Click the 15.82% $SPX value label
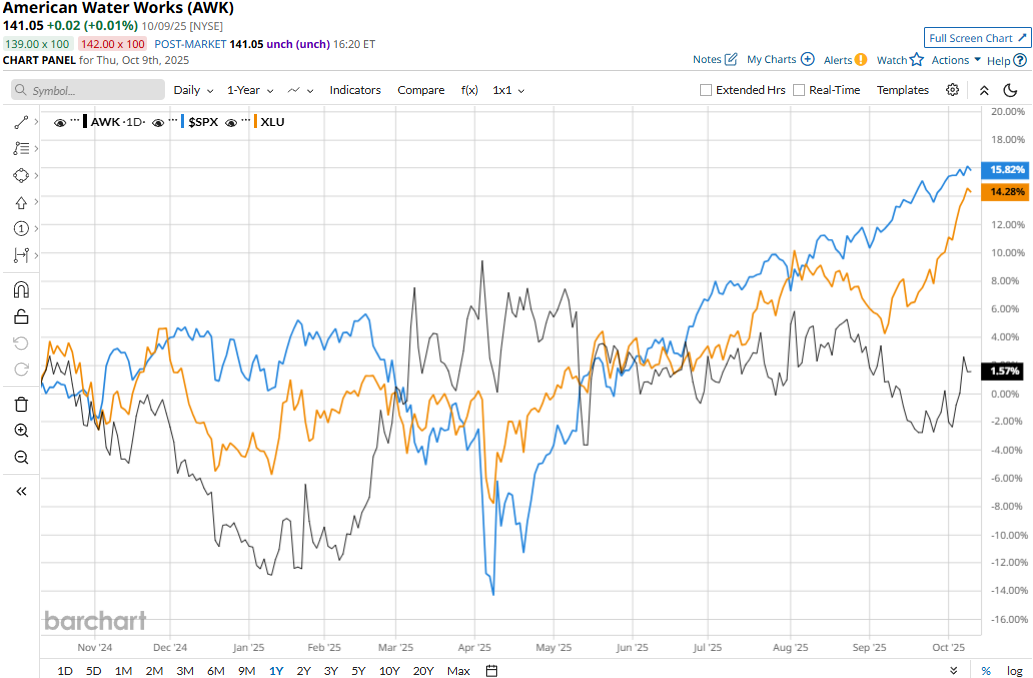Image resolution: width=1033 pixels, height=678 pixels. click(1005, 169)
